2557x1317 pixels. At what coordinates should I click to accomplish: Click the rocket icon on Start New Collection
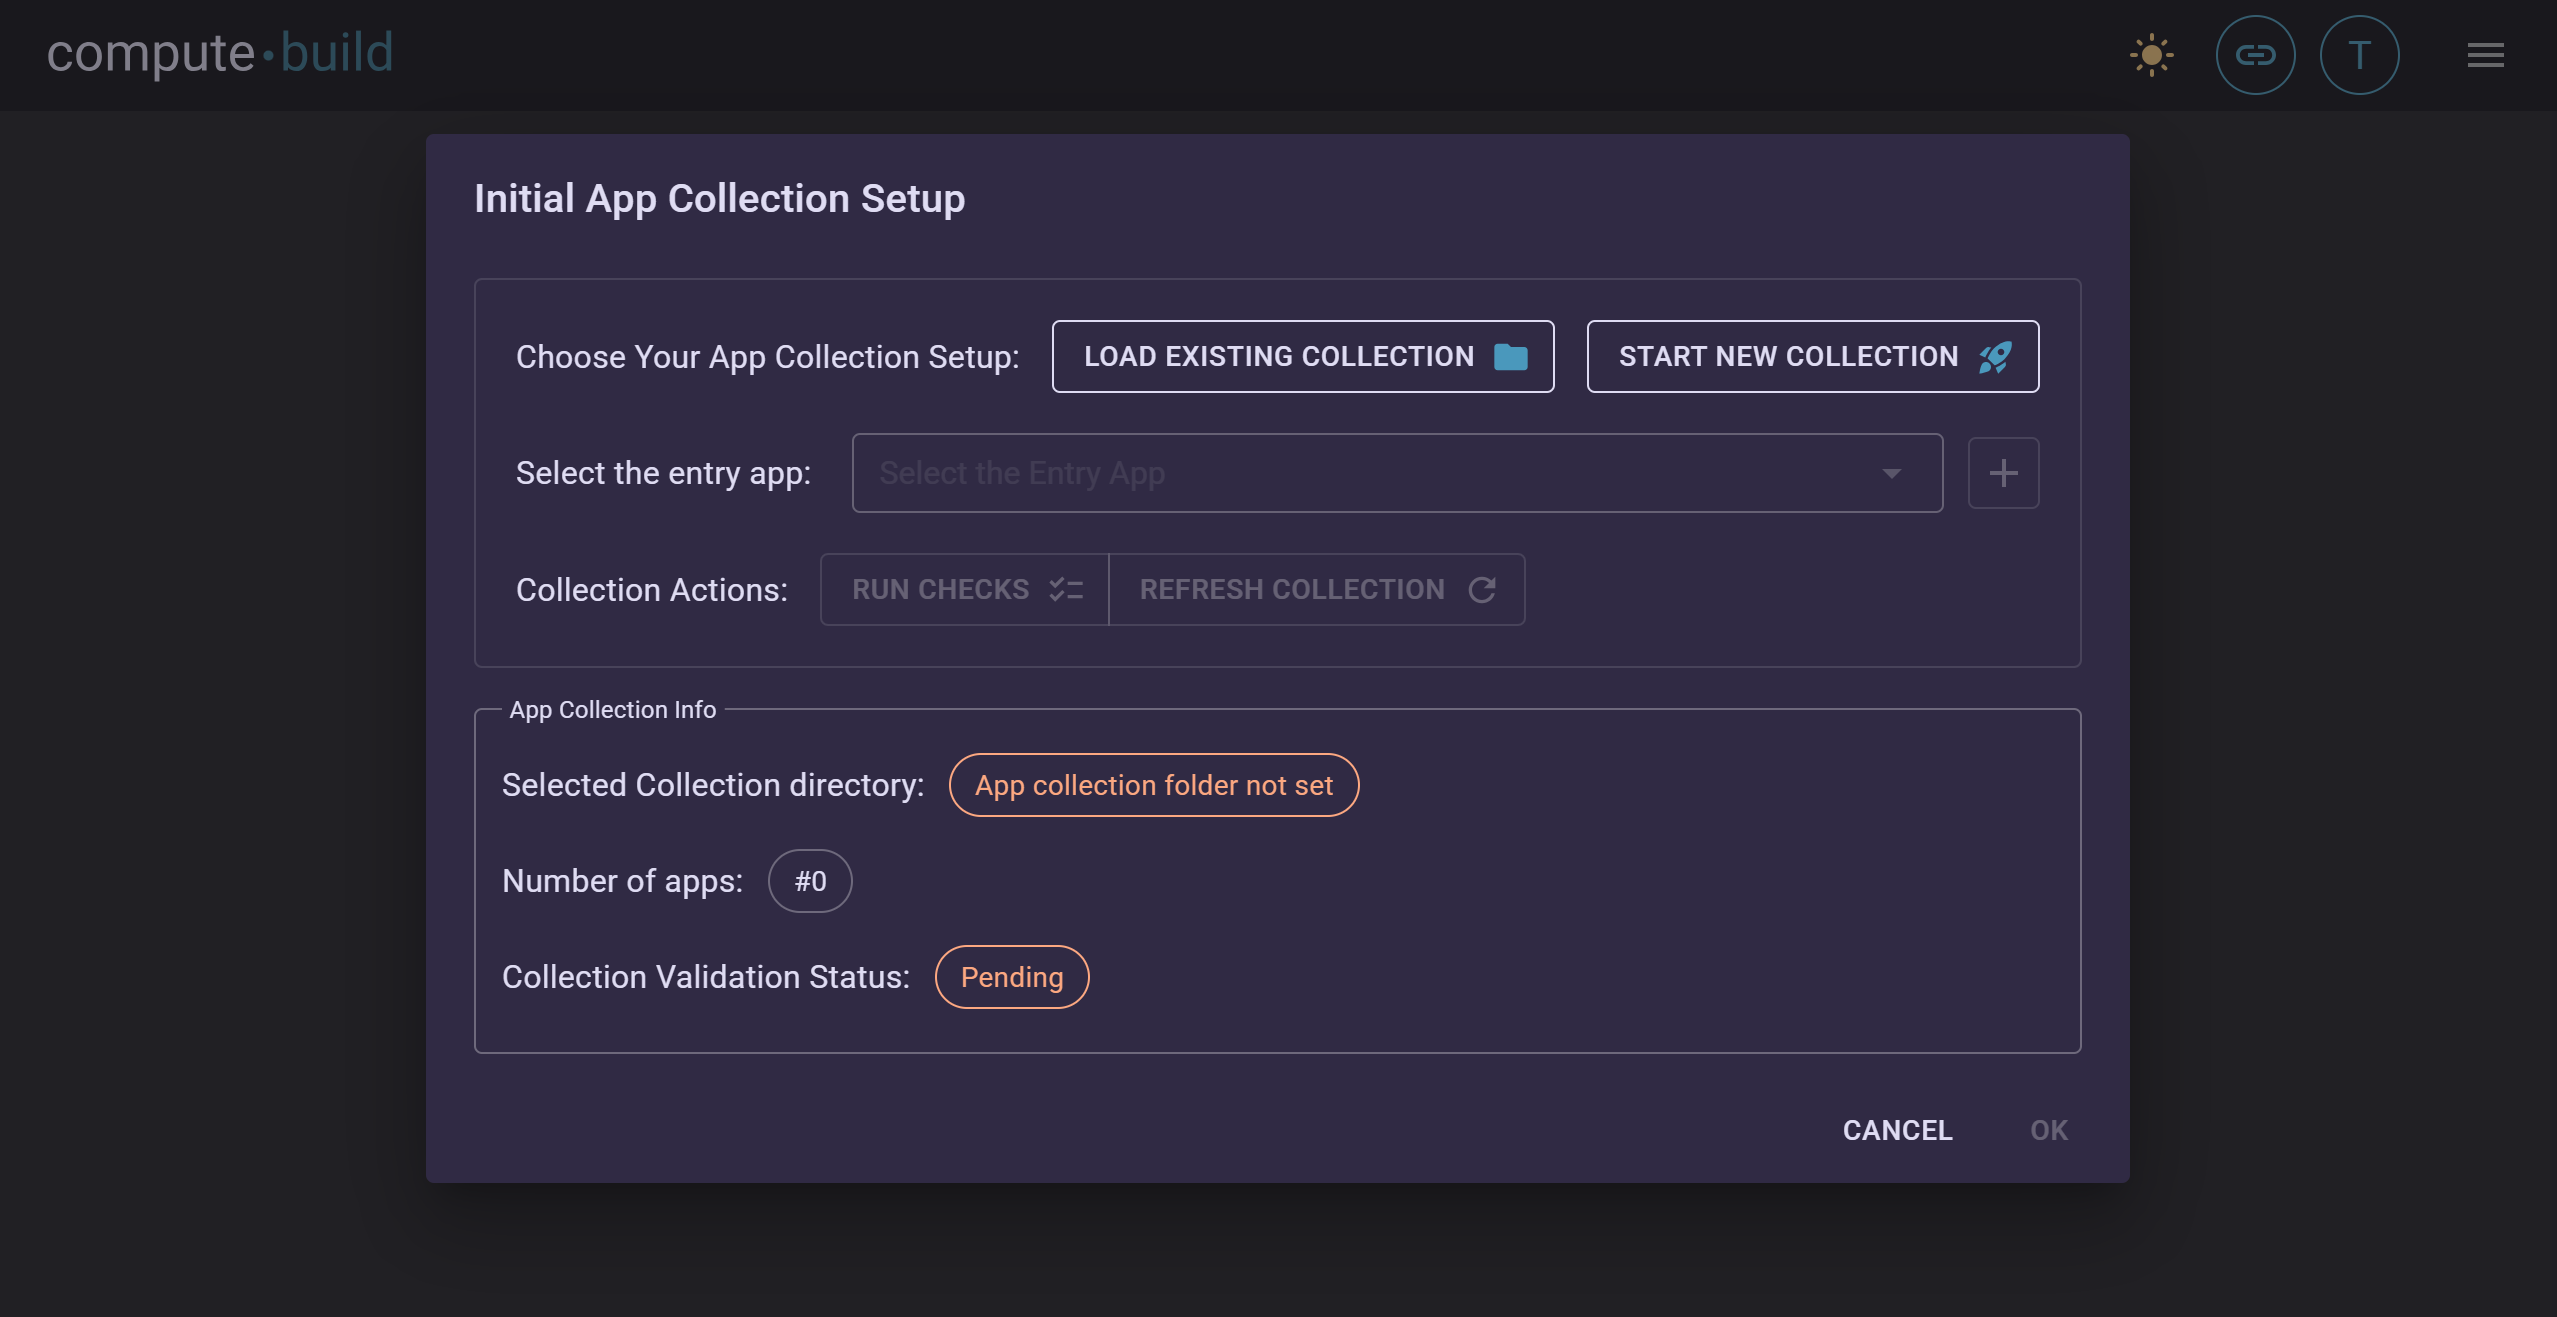1995,357
